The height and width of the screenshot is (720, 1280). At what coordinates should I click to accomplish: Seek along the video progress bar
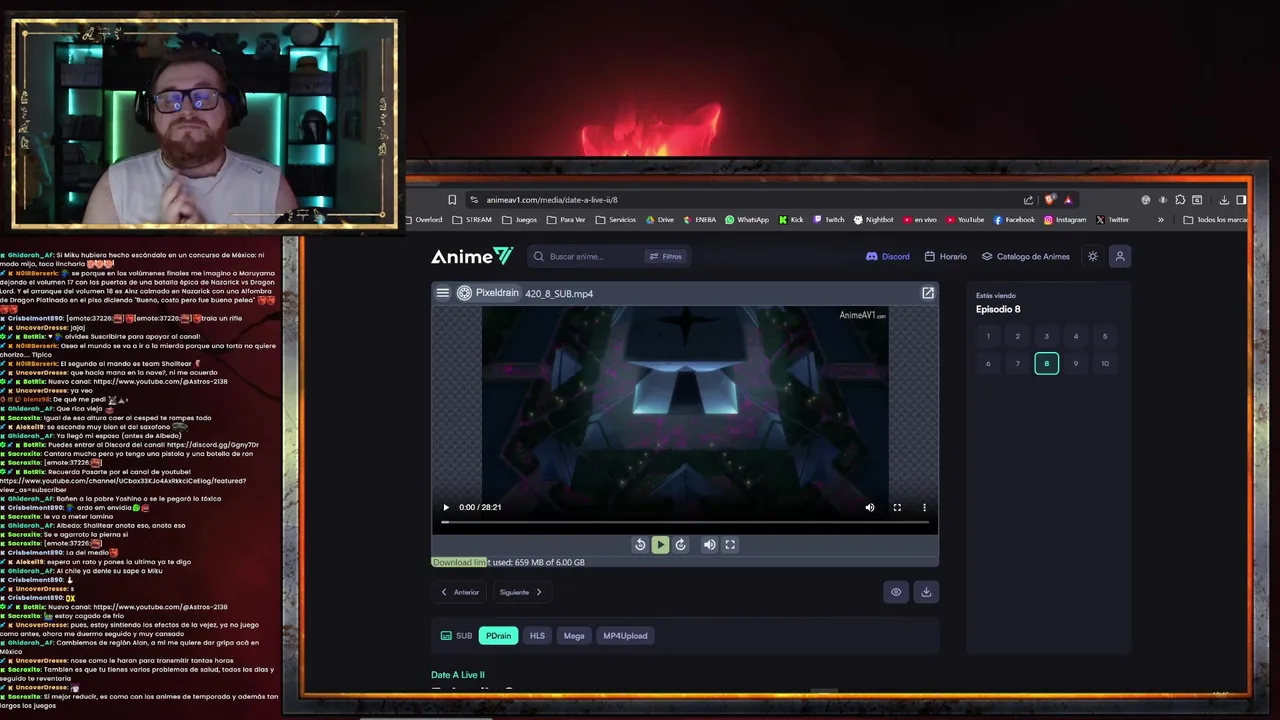click(685, 522)
